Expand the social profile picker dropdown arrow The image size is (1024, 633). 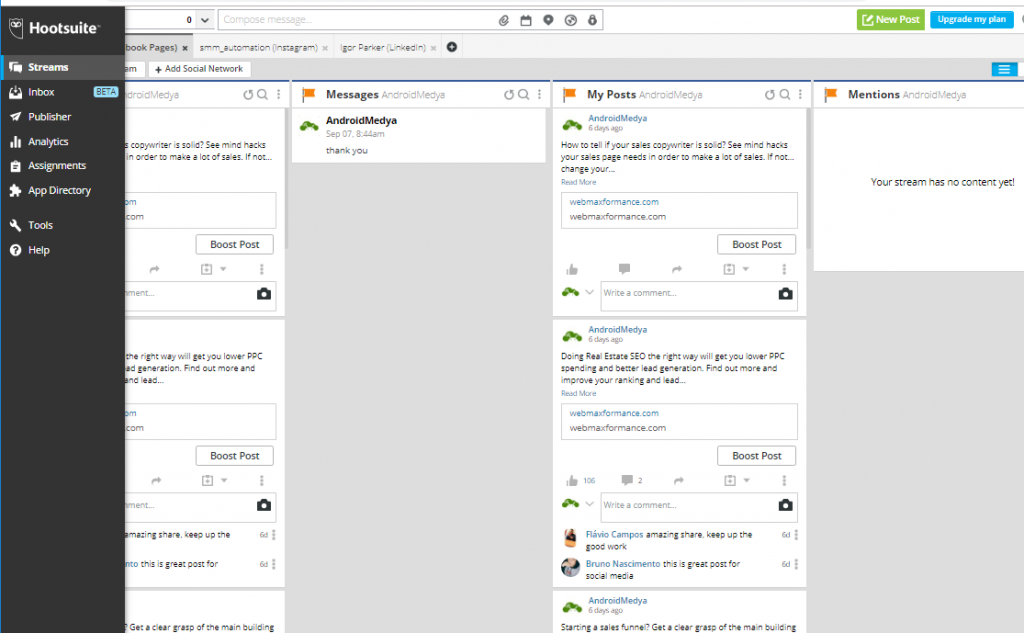tap(205, 20)
